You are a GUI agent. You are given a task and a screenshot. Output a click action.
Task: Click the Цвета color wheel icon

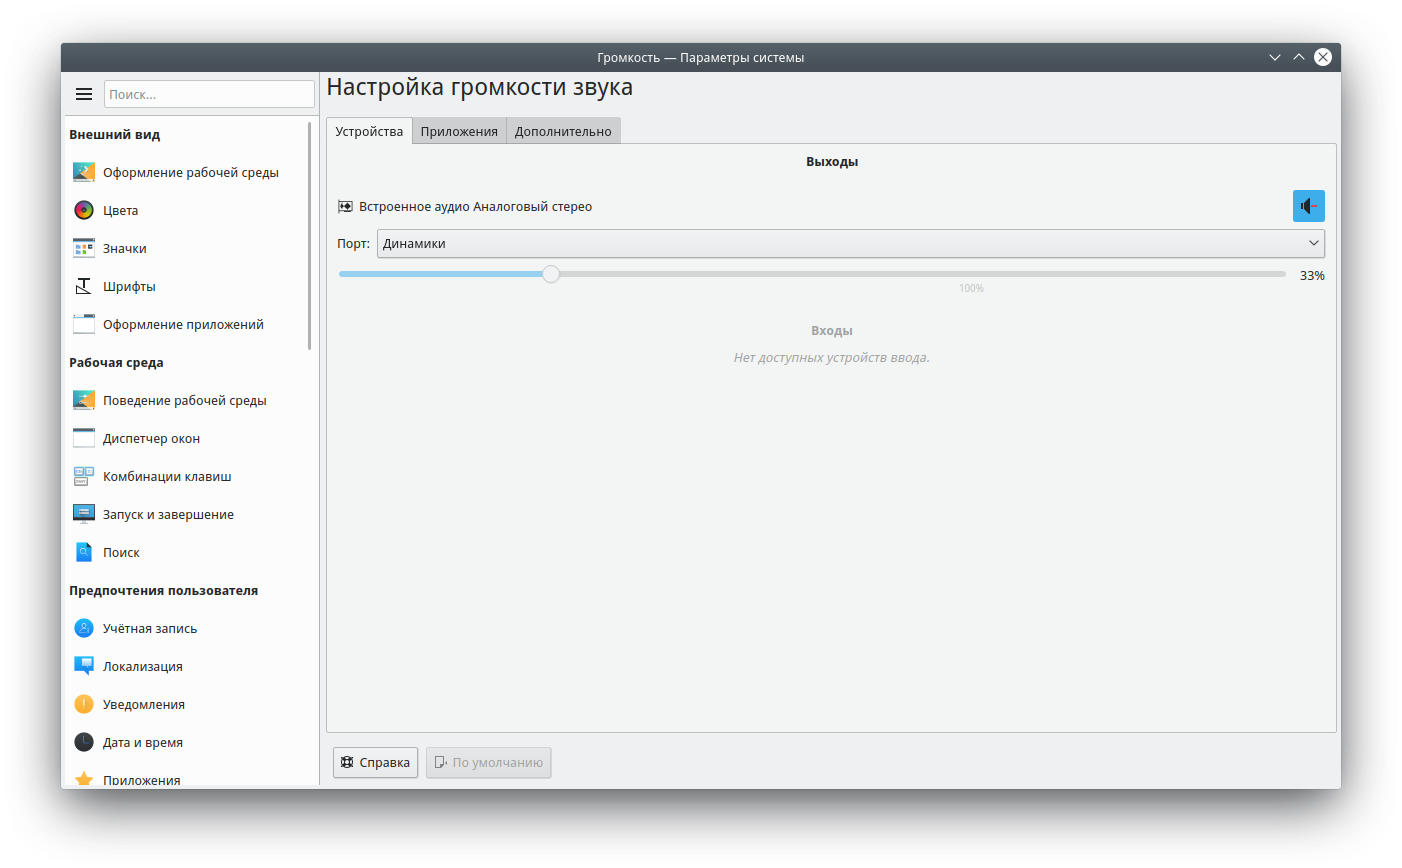click(84, 210)
